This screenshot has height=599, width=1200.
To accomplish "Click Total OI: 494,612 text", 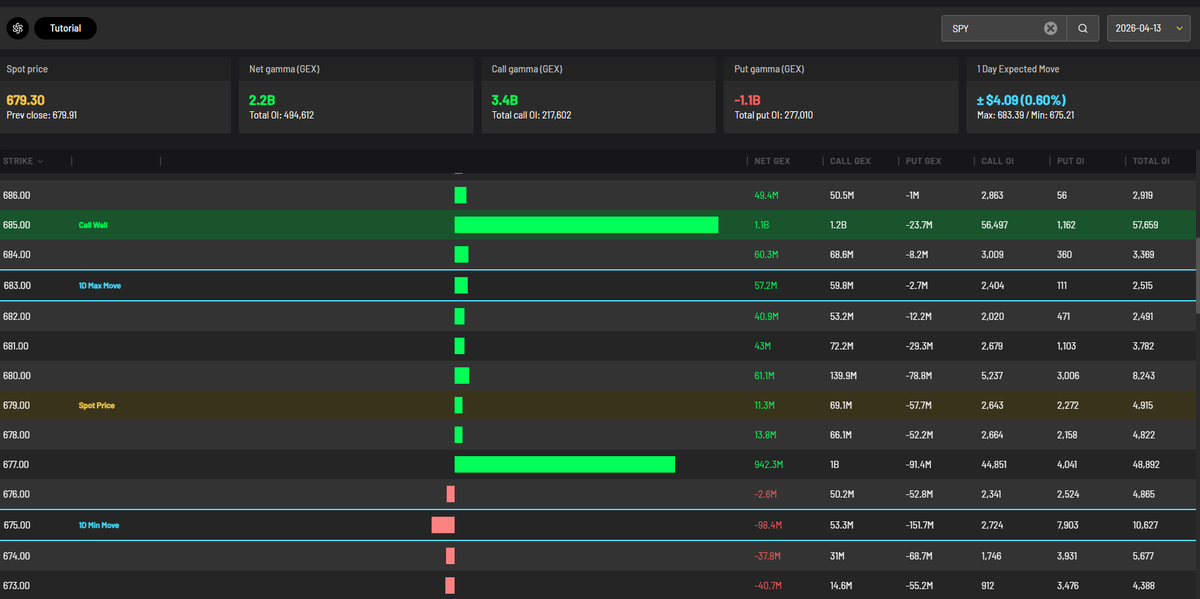I will click(281, 115).
